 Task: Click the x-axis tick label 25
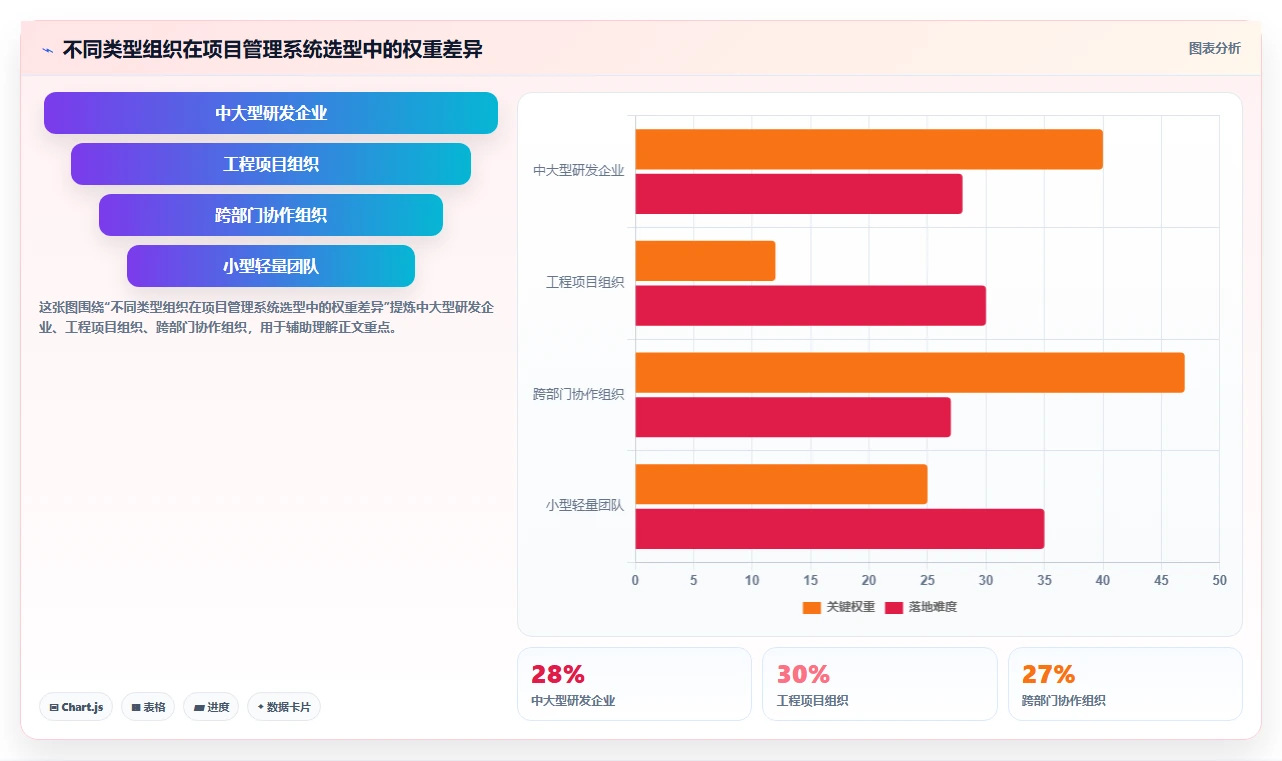point(927,581)
